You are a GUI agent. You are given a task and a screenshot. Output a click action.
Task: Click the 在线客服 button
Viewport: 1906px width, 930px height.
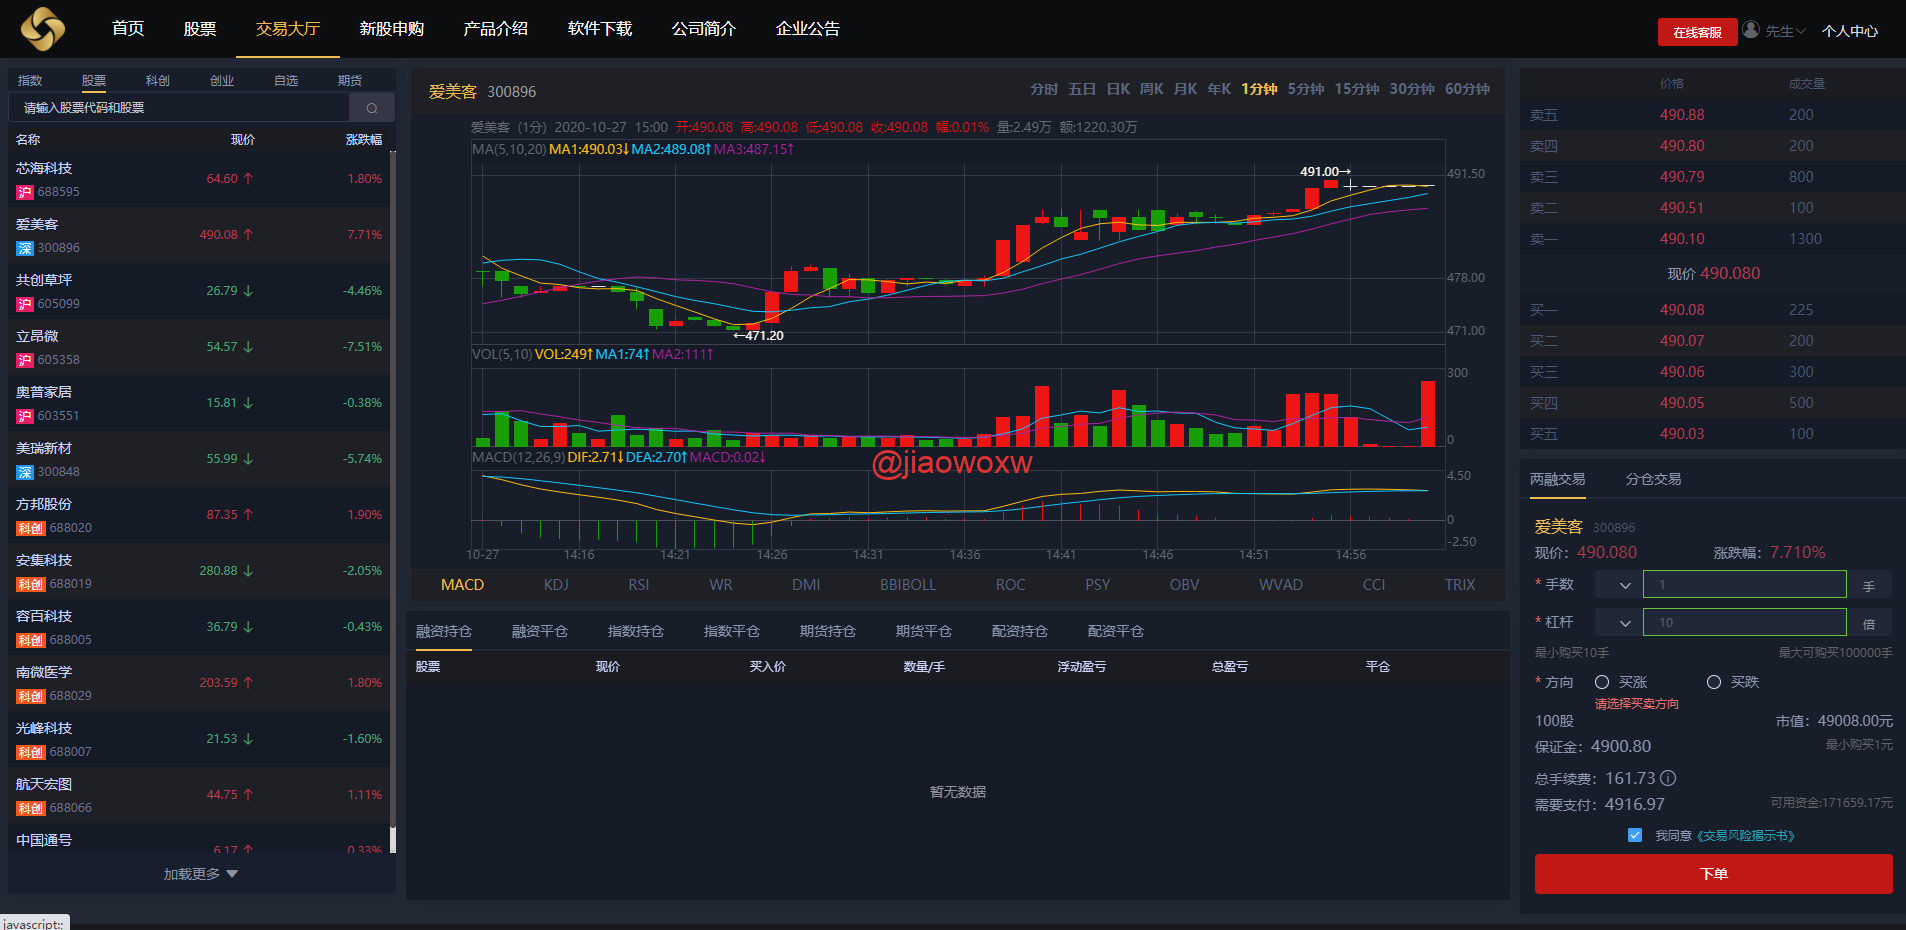(x=1698, y=32)
